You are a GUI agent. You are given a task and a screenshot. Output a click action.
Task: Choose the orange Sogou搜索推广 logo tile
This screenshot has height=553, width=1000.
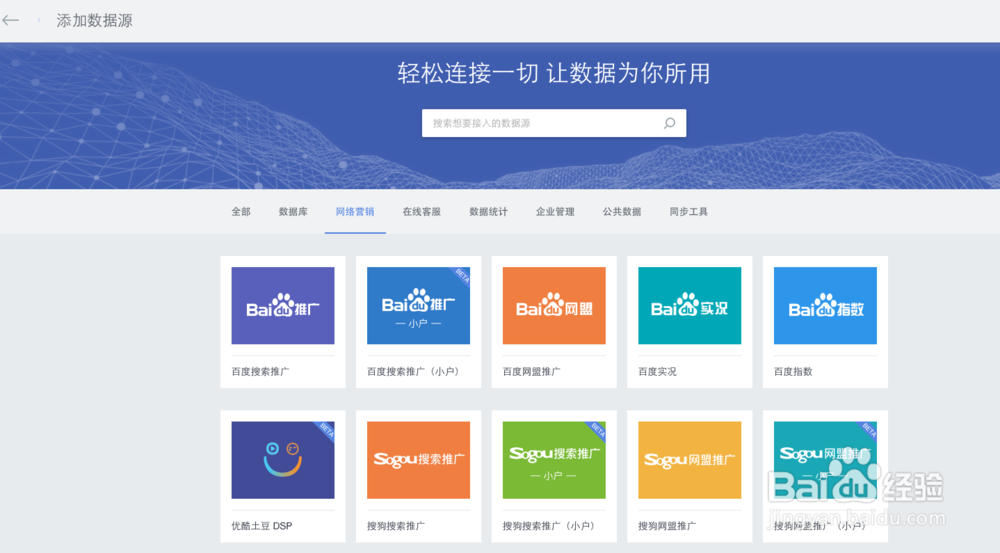418,460
